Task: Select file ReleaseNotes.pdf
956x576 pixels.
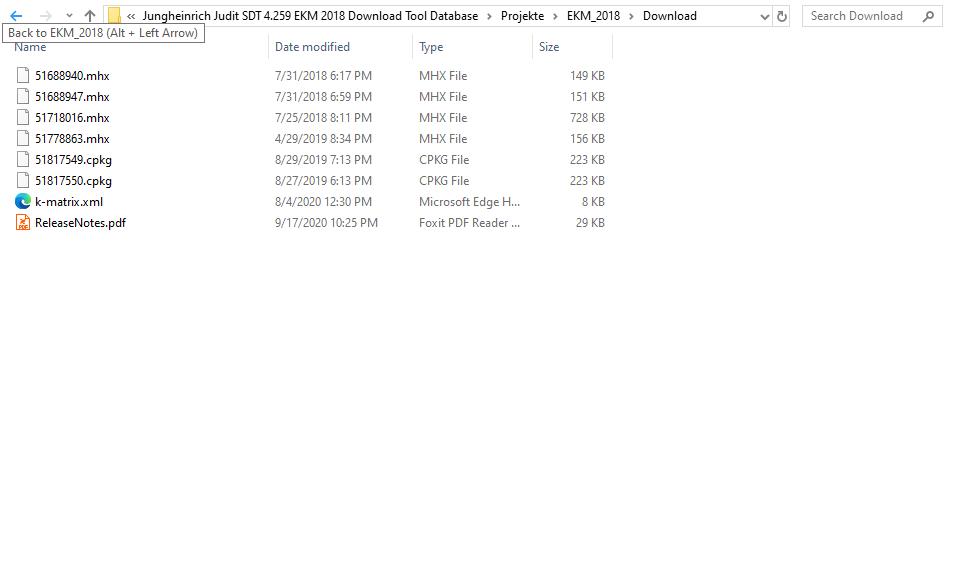Action: point(80,222)
